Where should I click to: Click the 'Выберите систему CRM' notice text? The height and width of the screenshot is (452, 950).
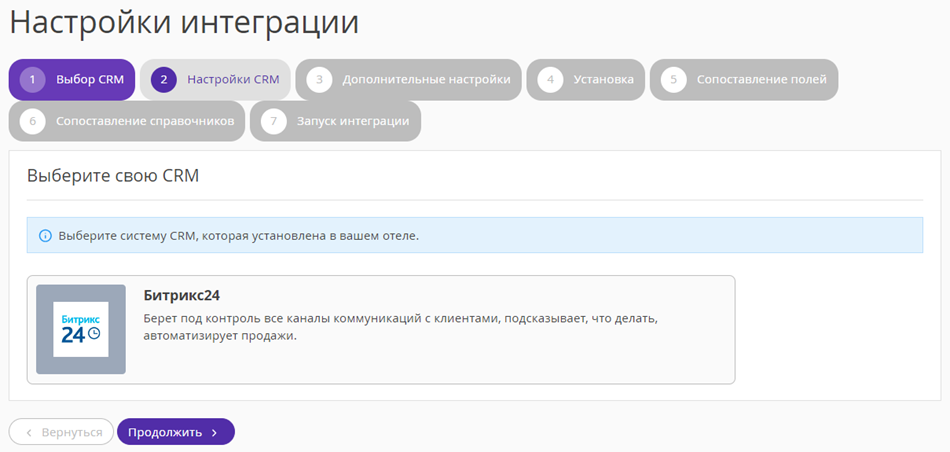click(x=239, y=236)
